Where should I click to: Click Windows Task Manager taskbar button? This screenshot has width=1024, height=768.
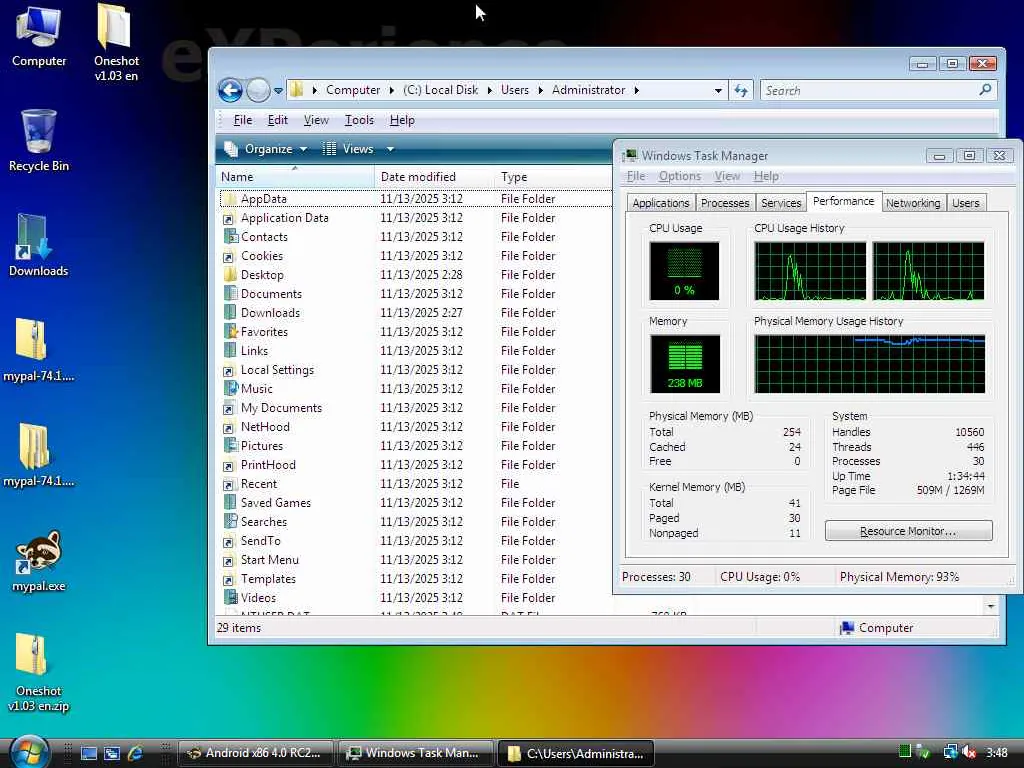click(x=416, y=753)
